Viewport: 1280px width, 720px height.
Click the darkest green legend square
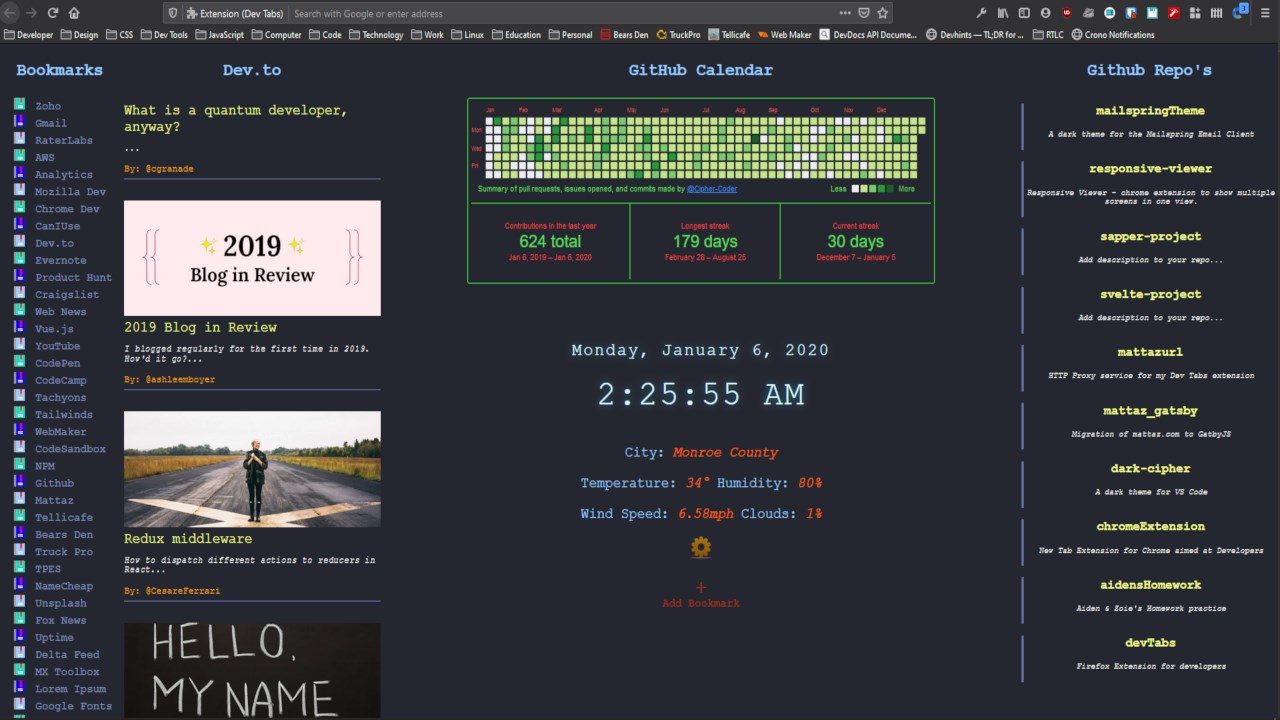890,188
